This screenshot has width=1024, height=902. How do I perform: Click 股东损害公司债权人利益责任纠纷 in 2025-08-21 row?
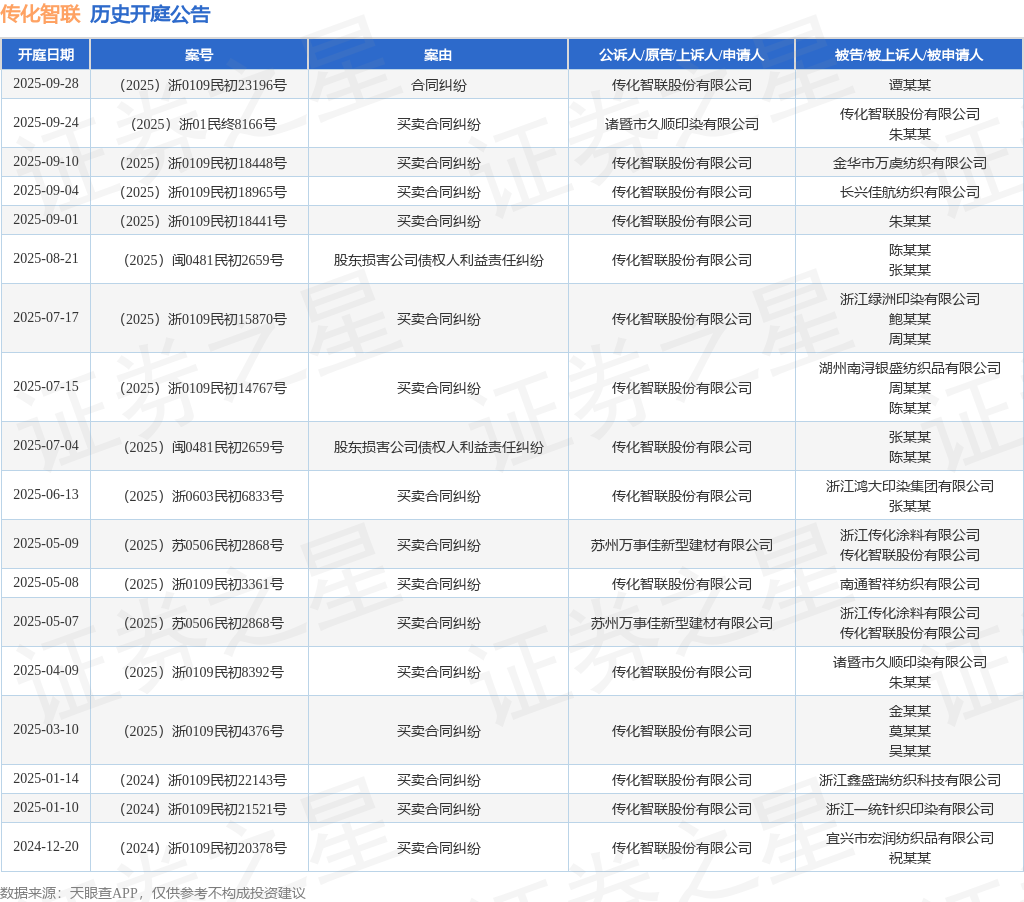tap(438, 260)
